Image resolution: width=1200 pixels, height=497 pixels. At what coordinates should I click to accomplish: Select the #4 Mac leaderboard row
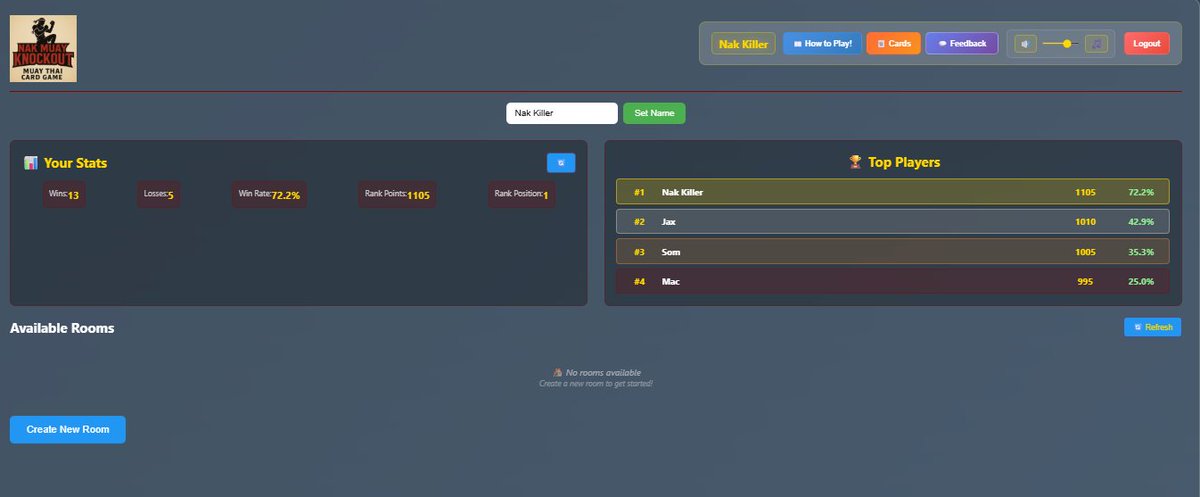893,282
